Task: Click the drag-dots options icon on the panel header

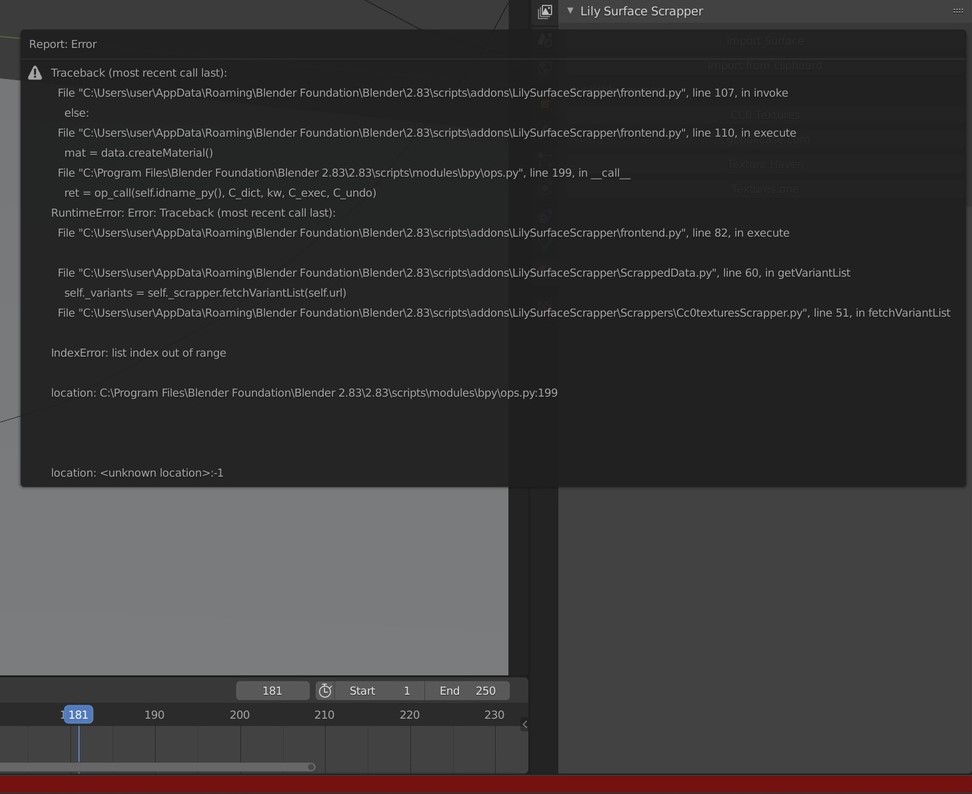Action: point(957,10)
